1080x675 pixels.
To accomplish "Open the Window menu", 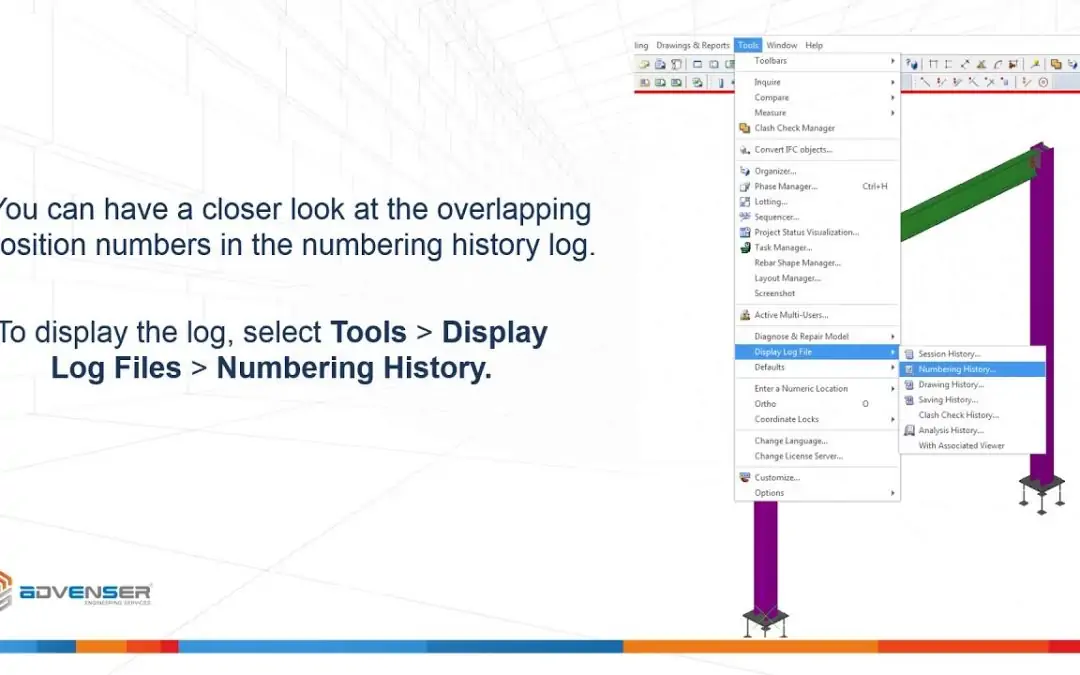I will [781, 45].
